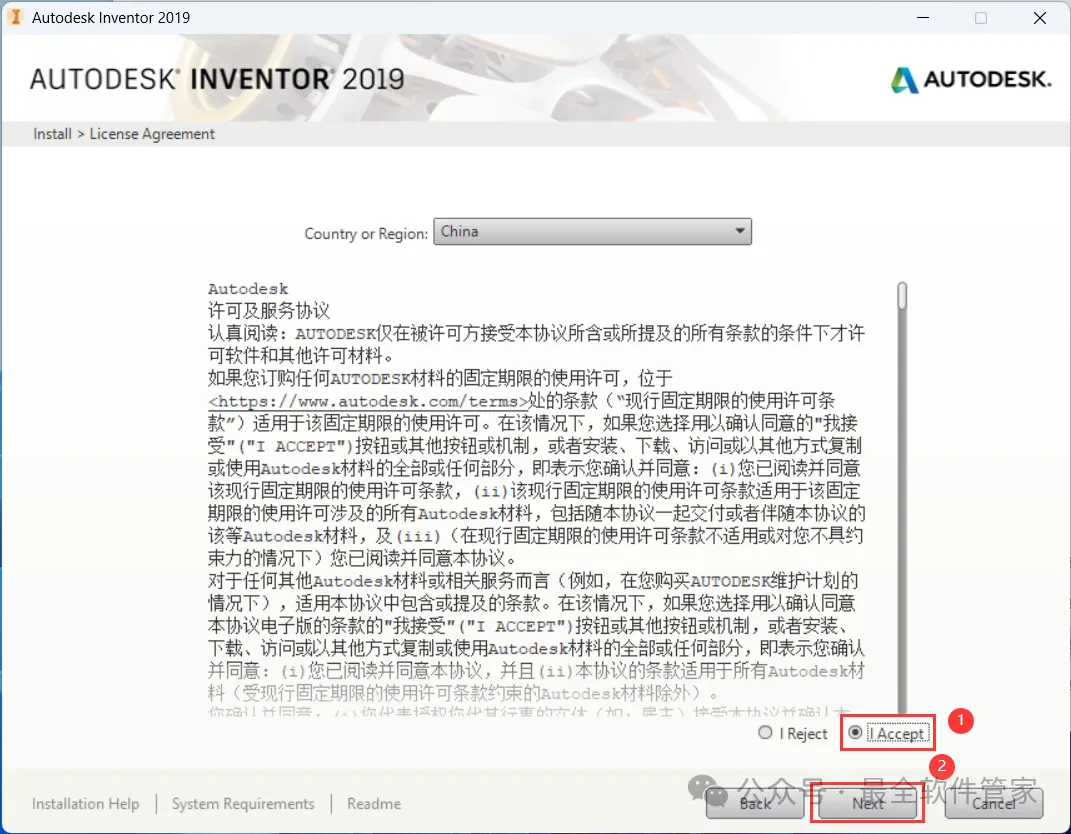Select the I Accept radio button
This screenshot has width=1071, height=834.
[855, 732]
